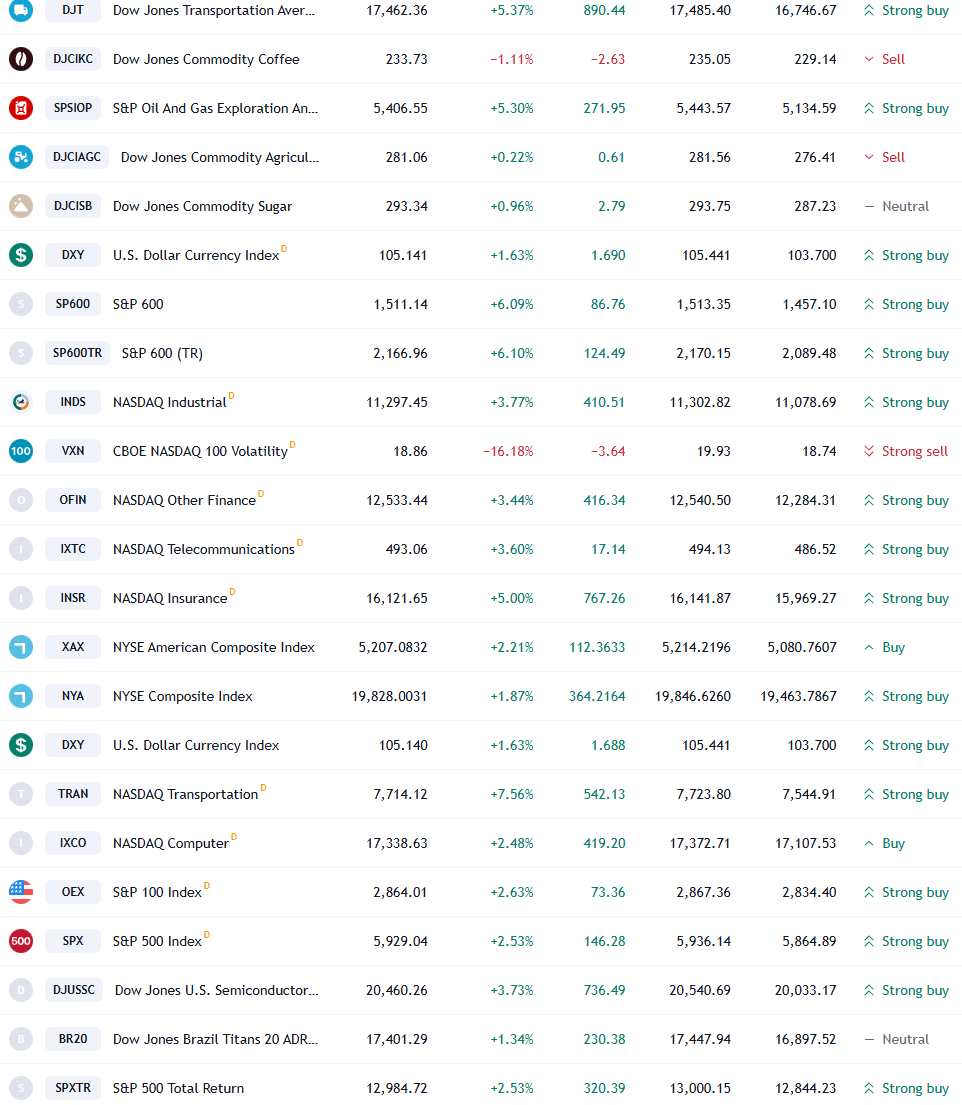Click the INSR grey letter icon

pos(21,598)
